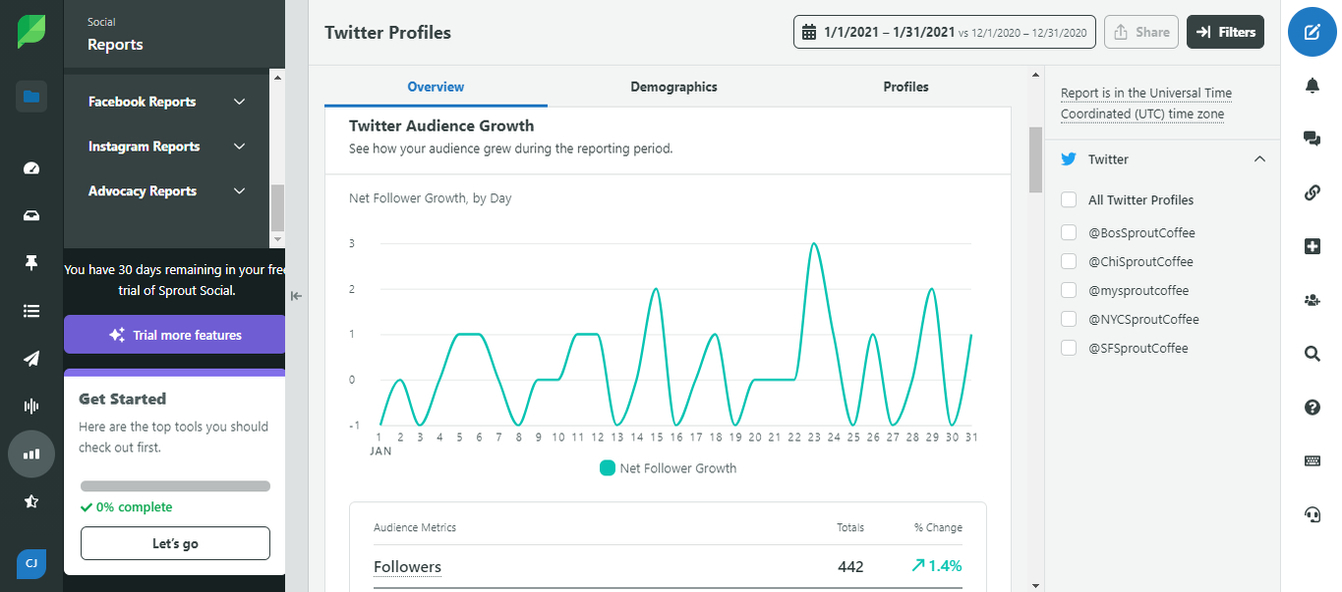The image size is (1342, 592).
Task: Click the Twitter bird icon
Action: 1069,159
